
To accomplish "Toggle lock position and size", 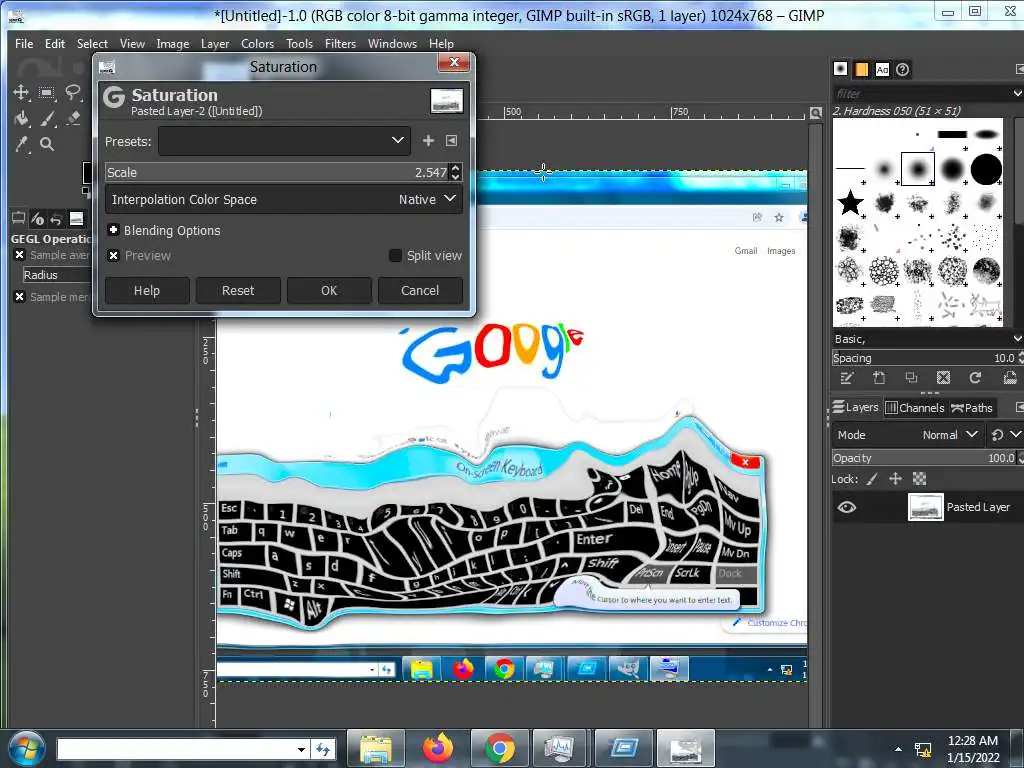I will (895, 479).
